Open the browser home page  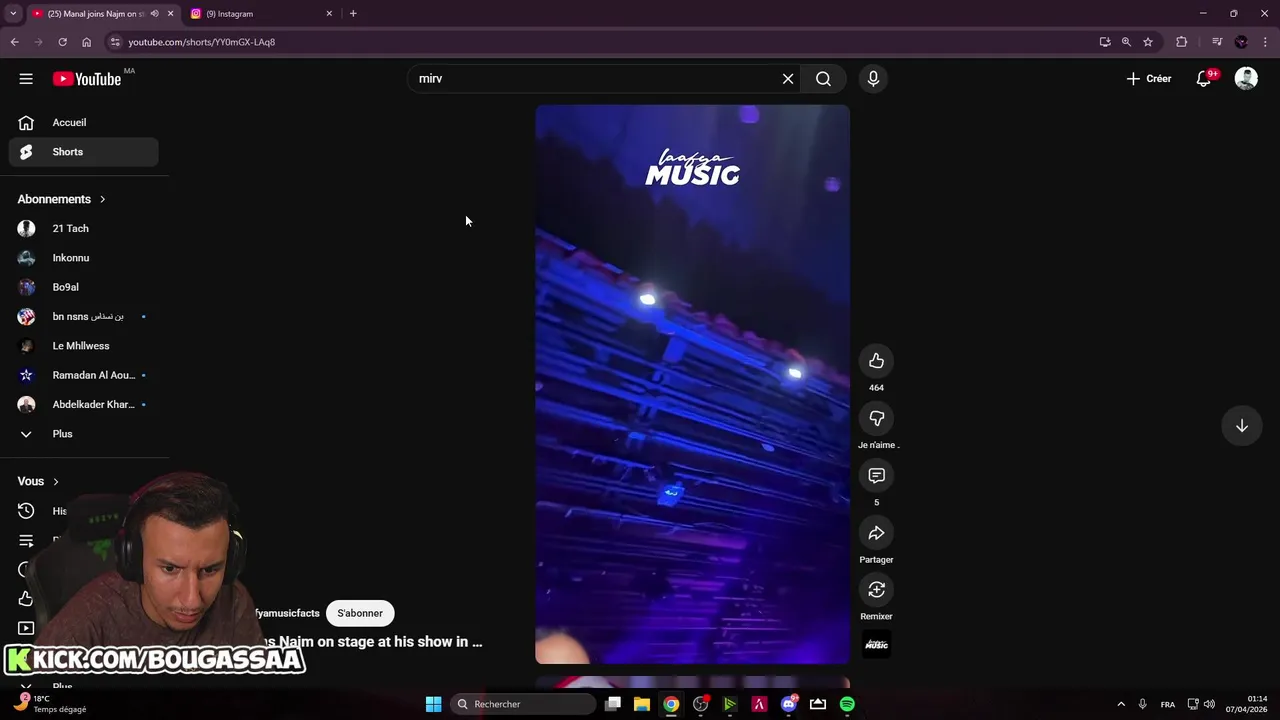click(x=86, y=42)
